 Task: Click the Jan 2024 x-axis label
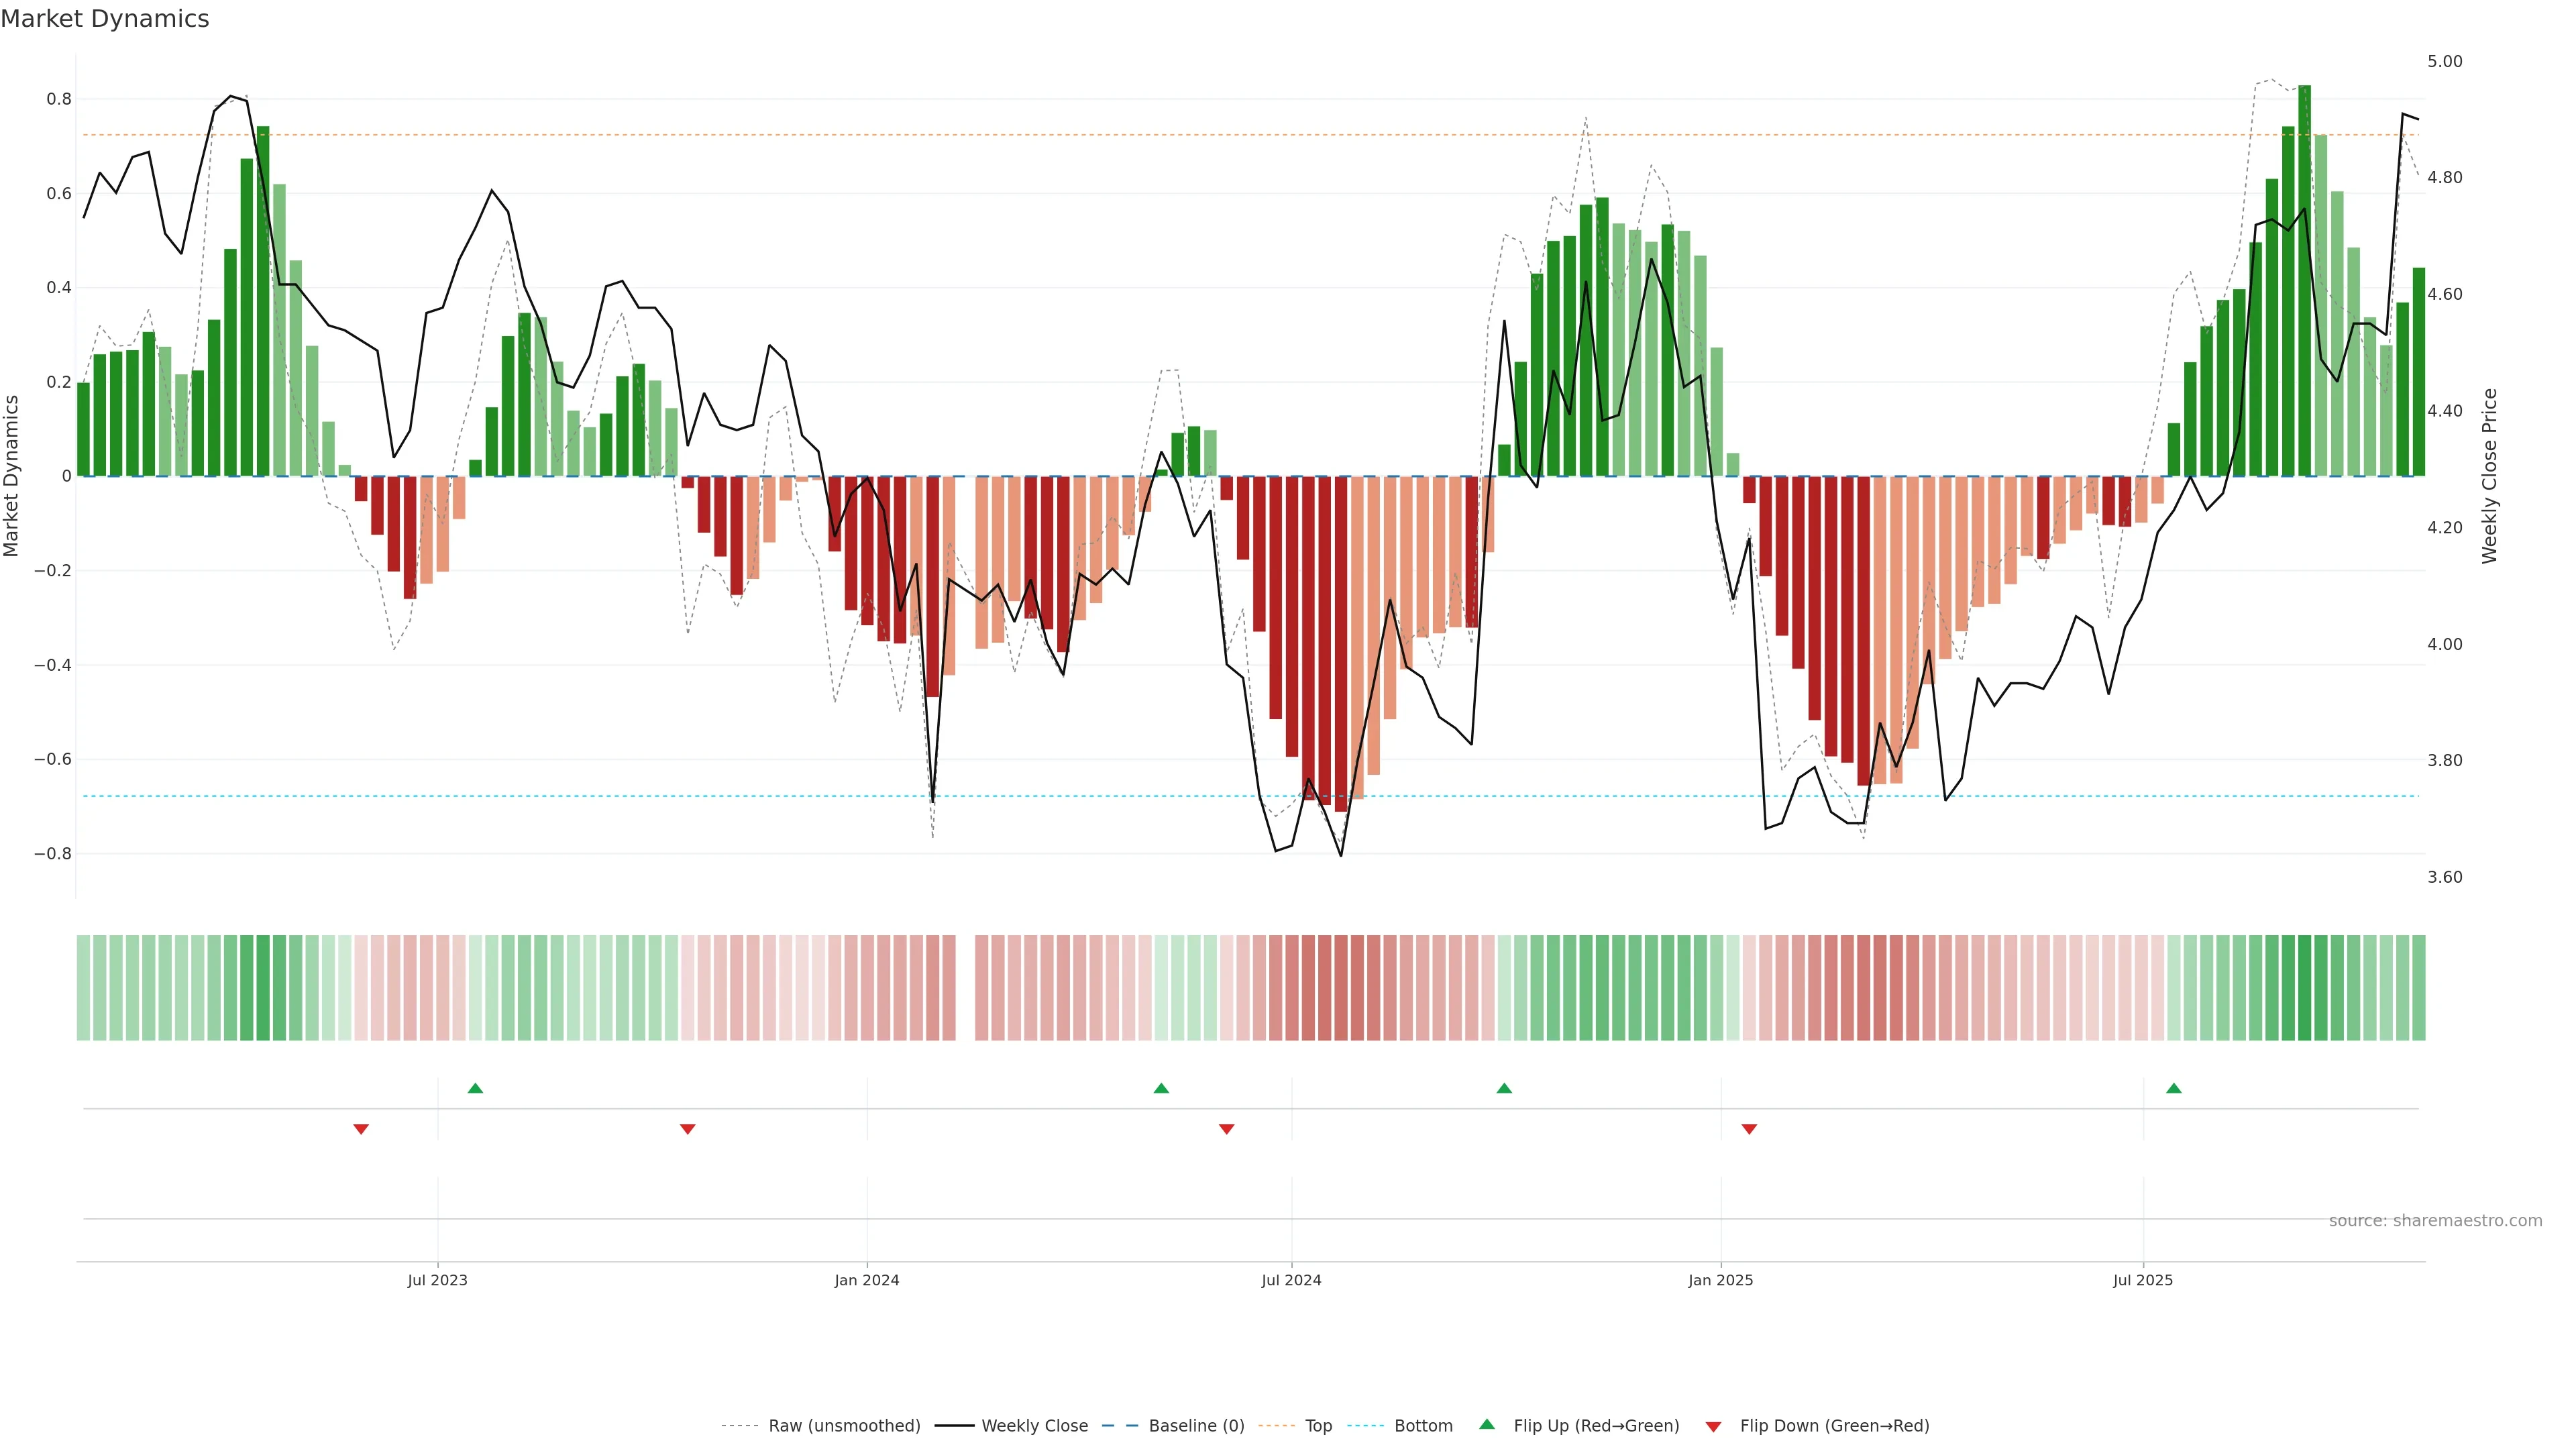(867, 1280)
